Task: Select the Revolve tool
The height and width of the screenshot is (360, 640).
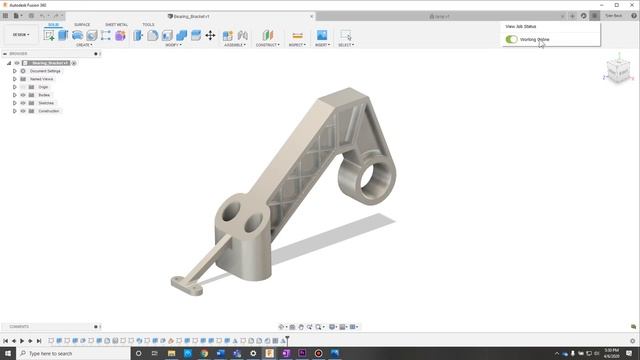Action: [x=77, y=36]
